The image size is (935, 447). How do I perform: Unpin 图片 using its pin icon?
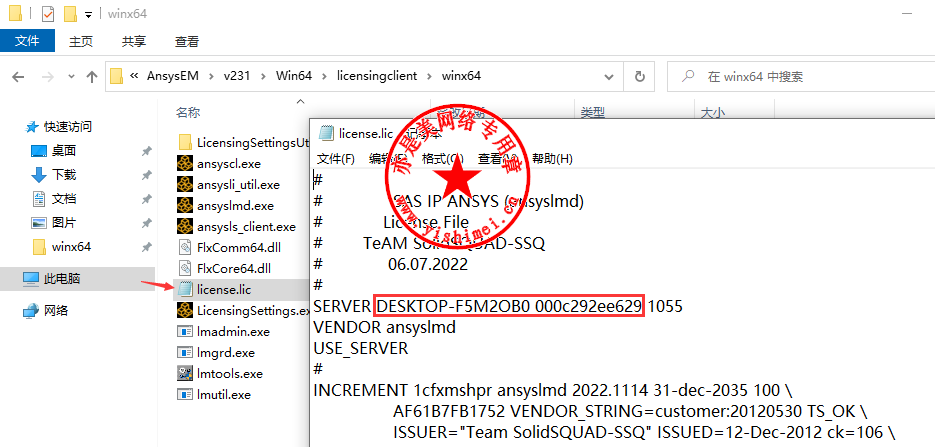click(146, 223)
